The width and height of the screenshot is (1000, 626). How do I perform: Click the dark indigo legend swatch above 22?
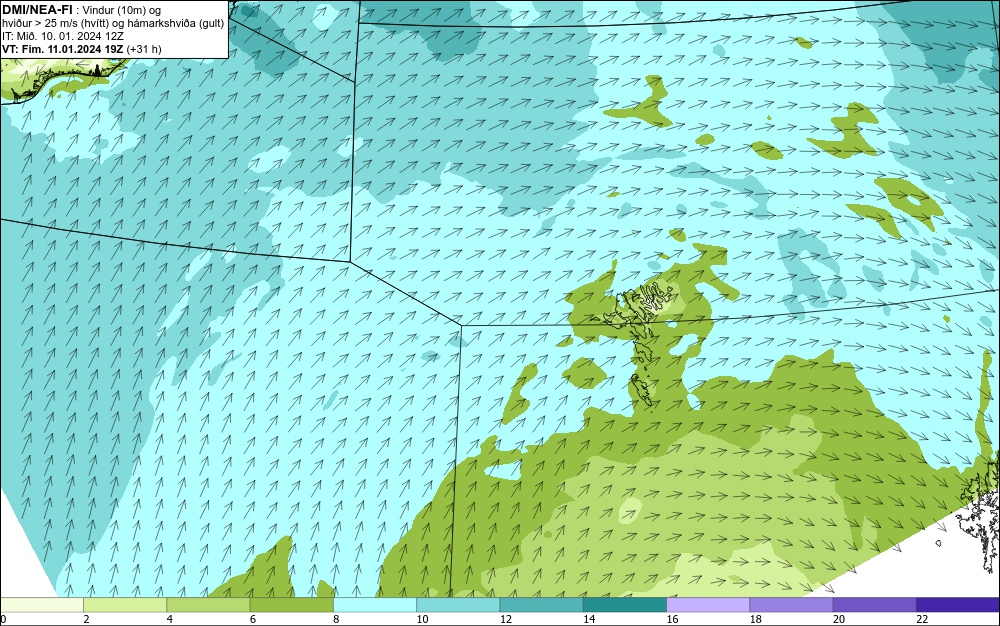click(958, 604)
